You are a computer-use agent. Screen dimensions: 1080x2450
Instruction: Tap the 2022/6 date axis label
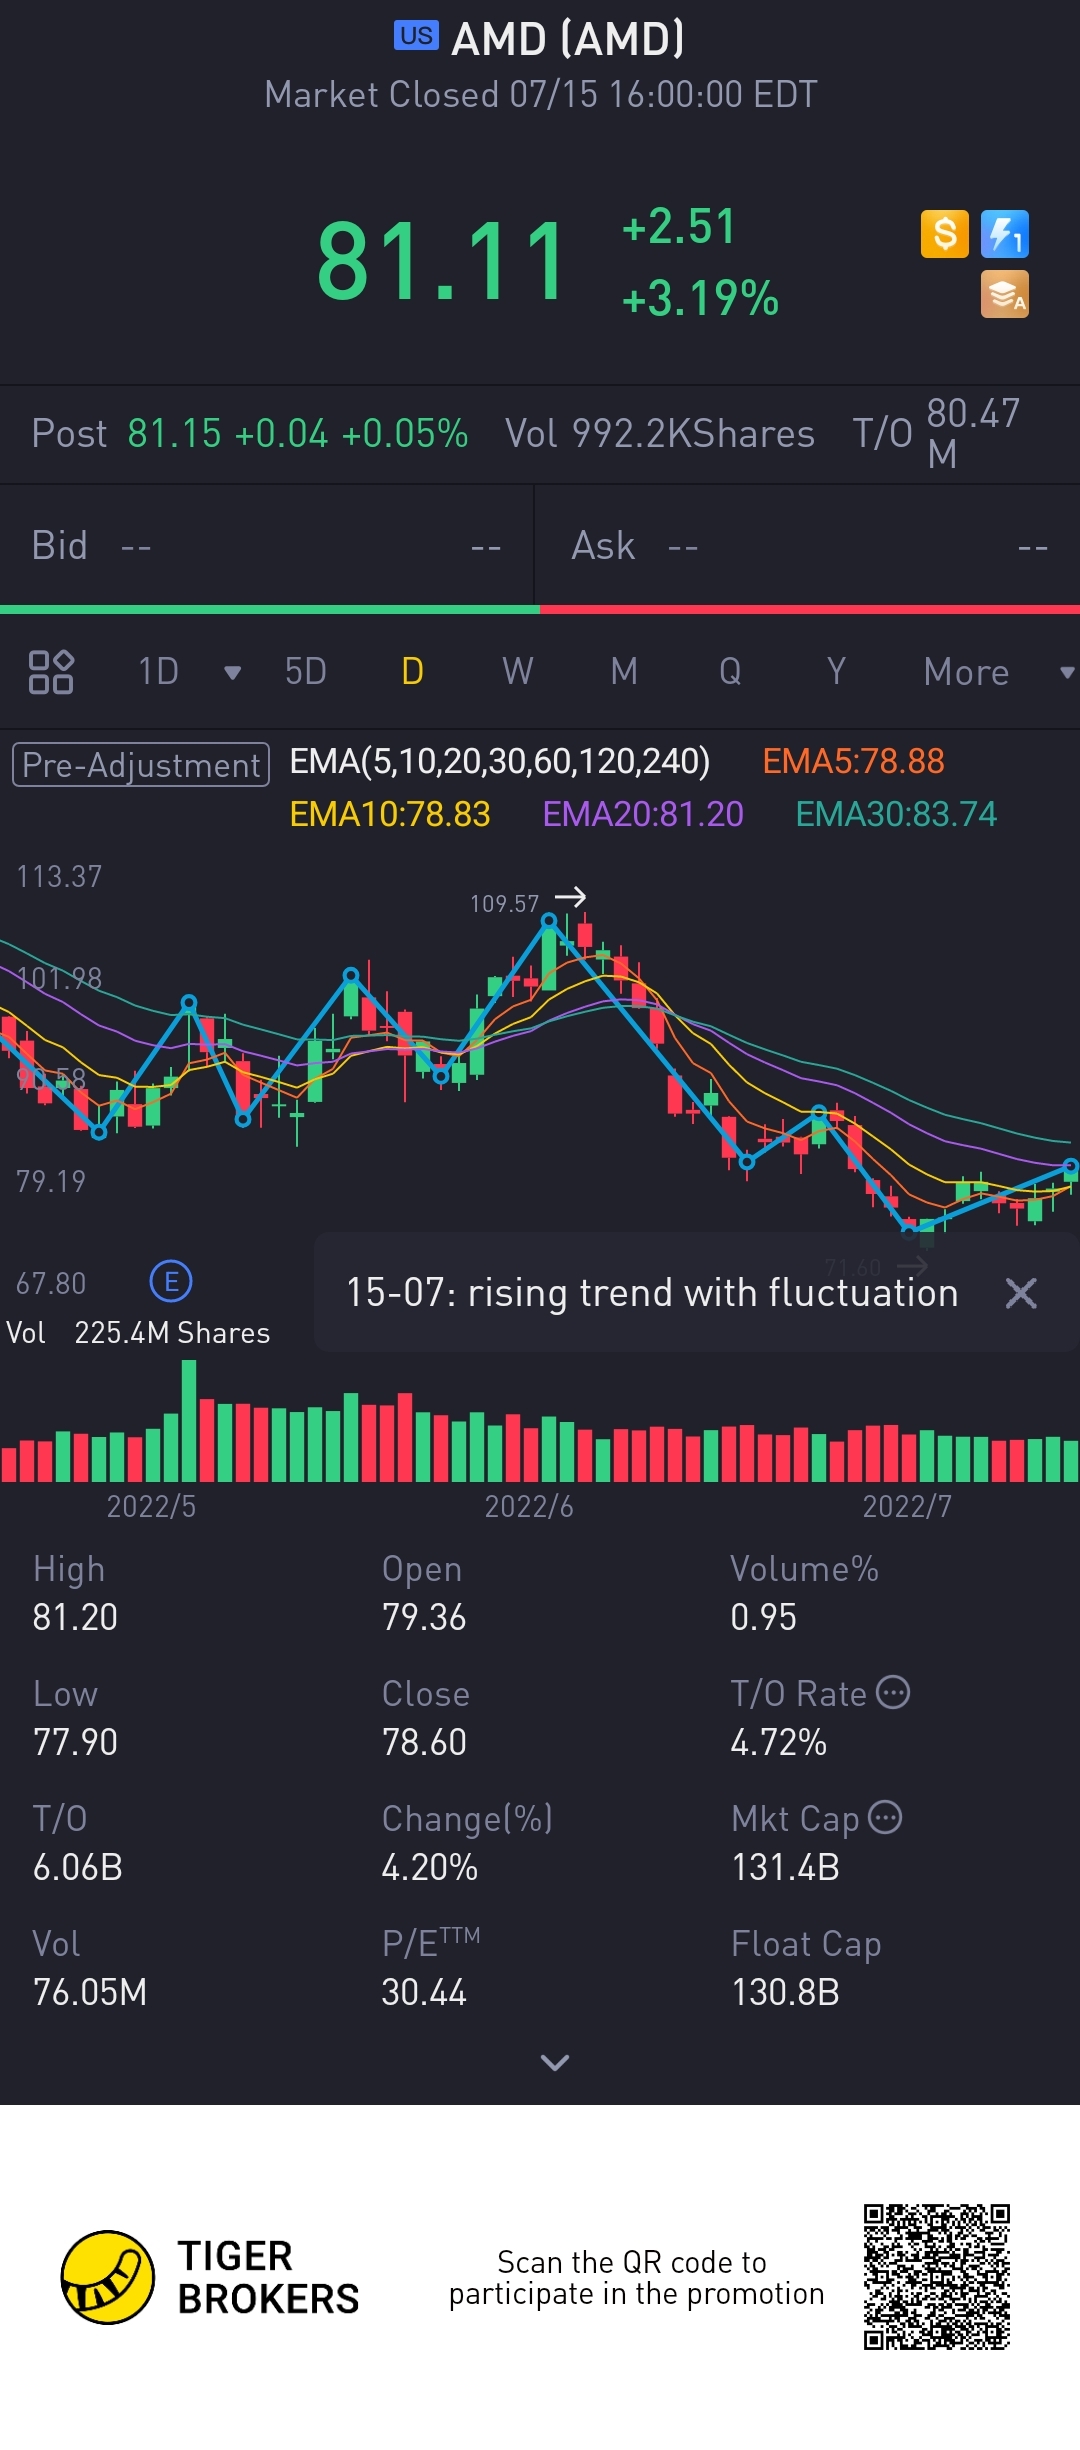tap(529, 1507)
